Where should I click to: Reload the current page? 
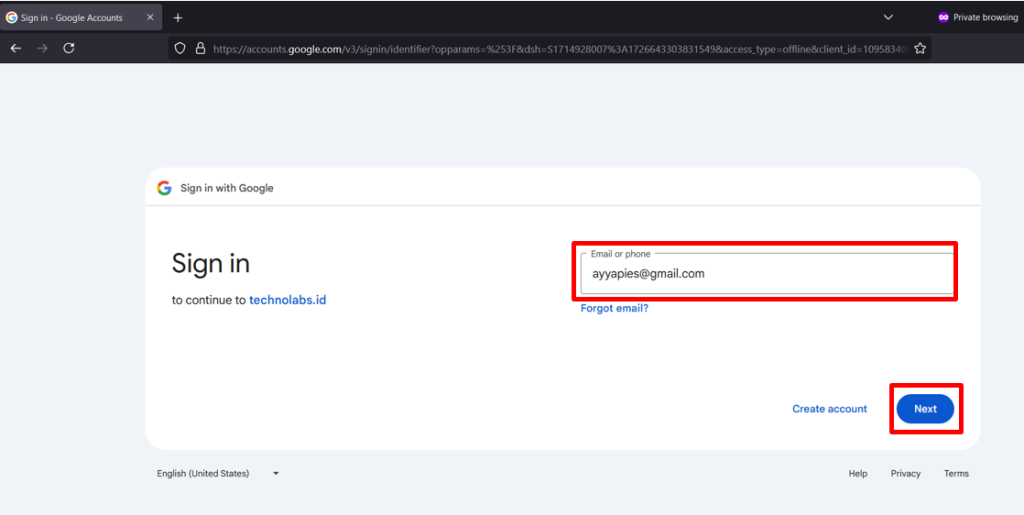point(69,48)
